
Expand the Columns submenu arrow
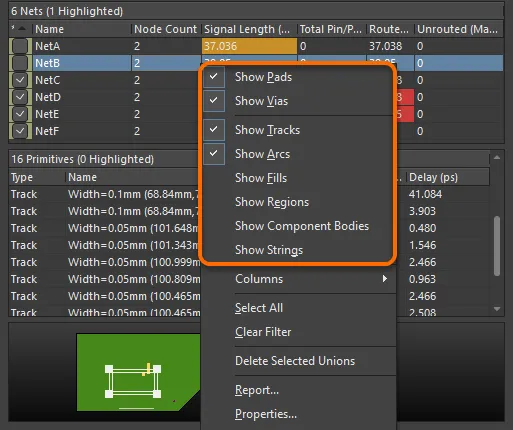385,279
